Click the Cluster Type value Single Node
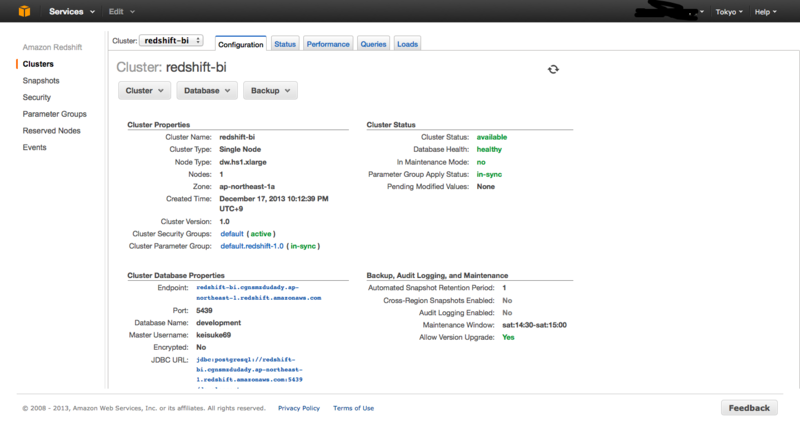 [x=240, y=149]
